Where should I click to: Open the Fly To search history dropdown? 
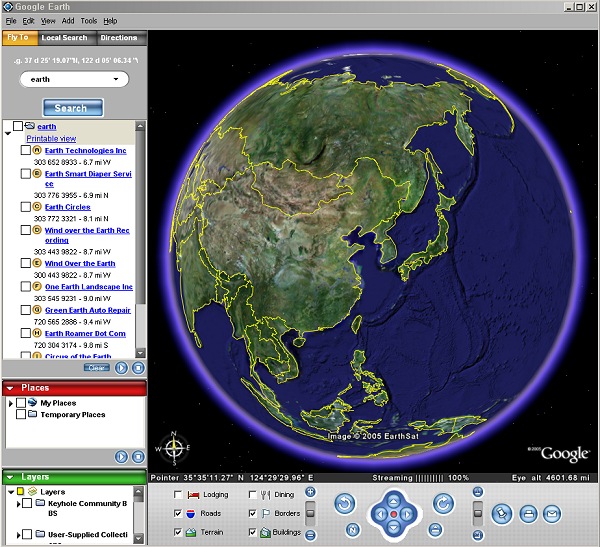click(x=116, y=79)
